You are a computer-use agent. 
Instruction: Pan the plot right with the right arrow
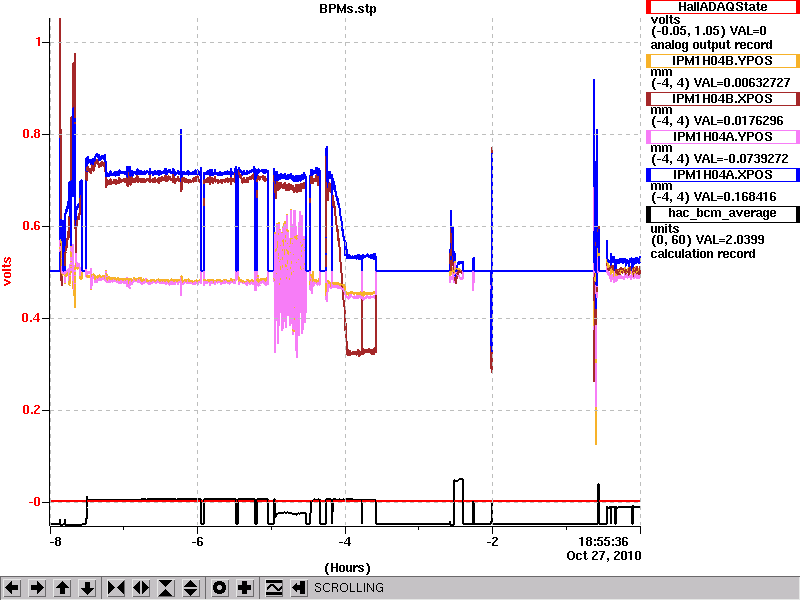click(x=37, y=588)
